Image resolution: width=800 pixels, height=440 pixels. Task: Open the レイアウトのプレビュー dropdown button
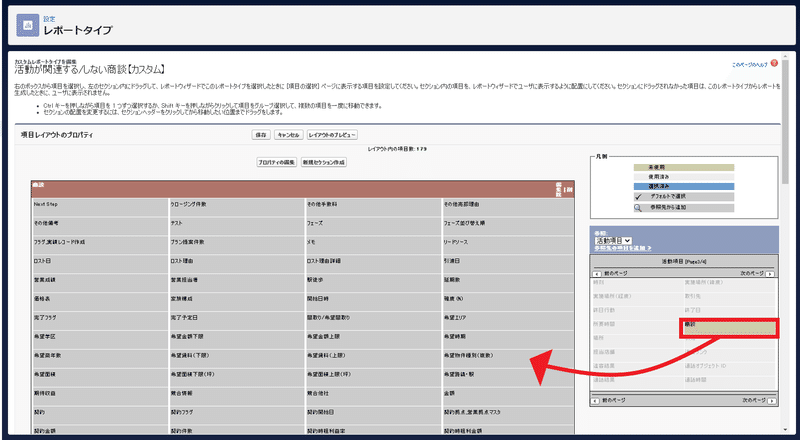tap(332, 135)
